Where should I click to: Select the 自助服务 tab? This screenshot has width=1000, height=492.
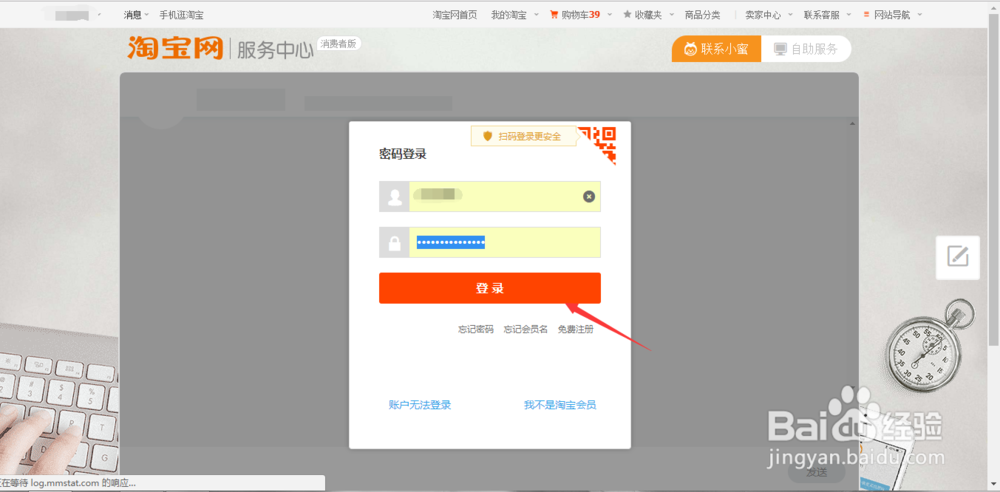pos(806,49)
